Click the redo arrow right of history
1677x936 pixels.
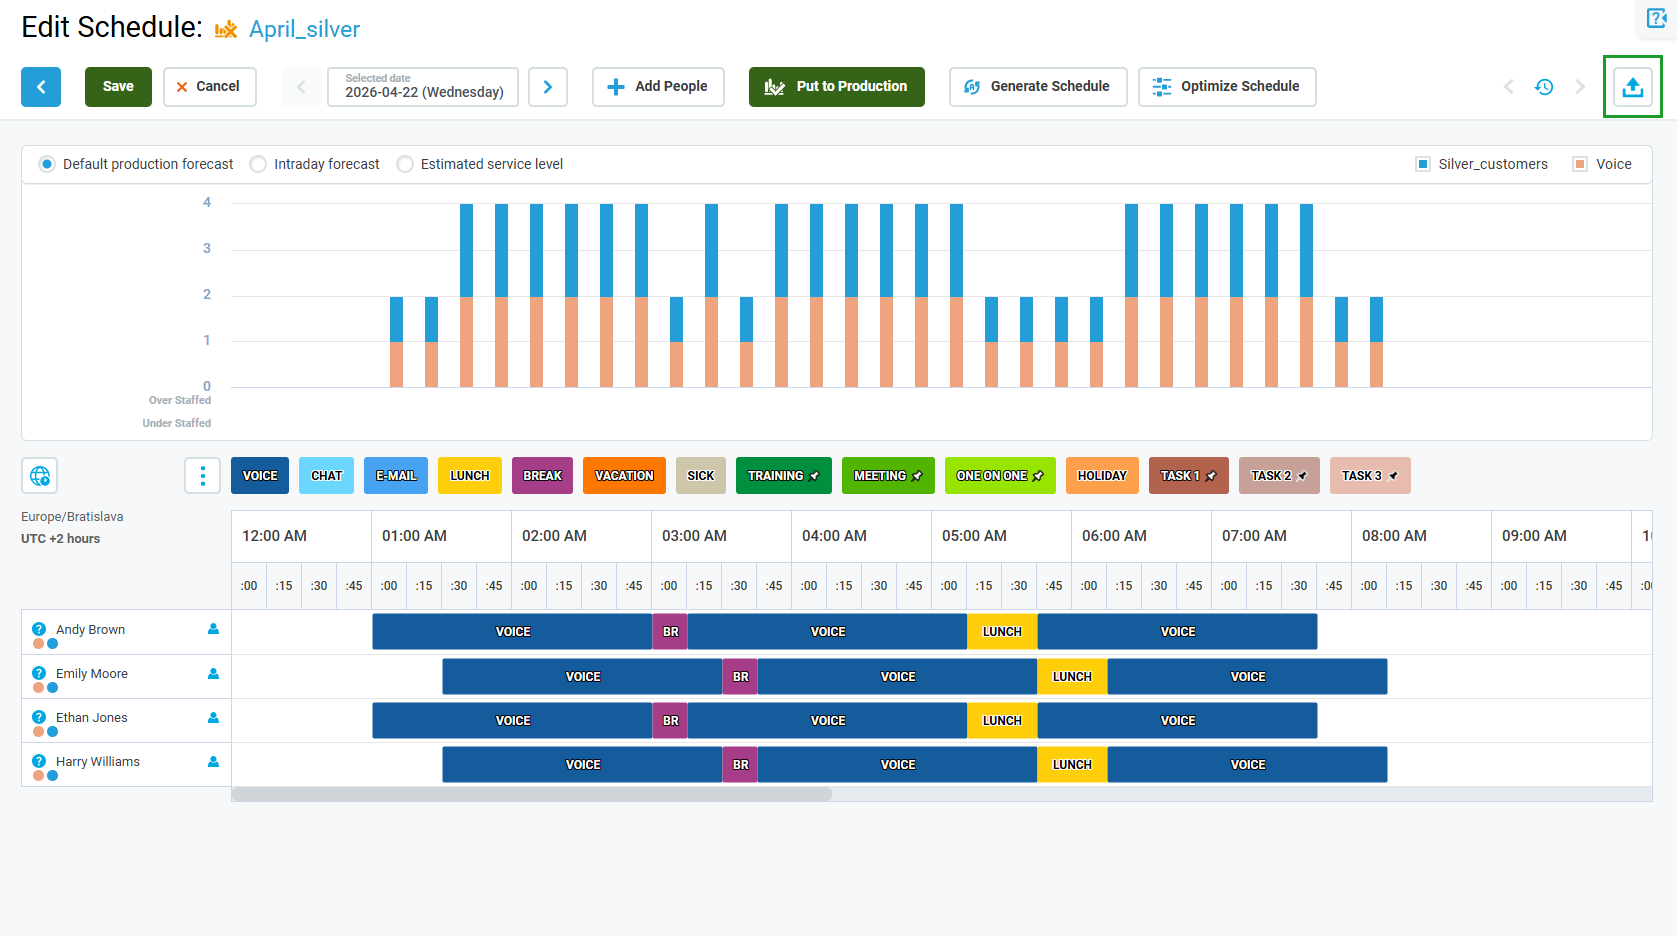click(1580, 87)
